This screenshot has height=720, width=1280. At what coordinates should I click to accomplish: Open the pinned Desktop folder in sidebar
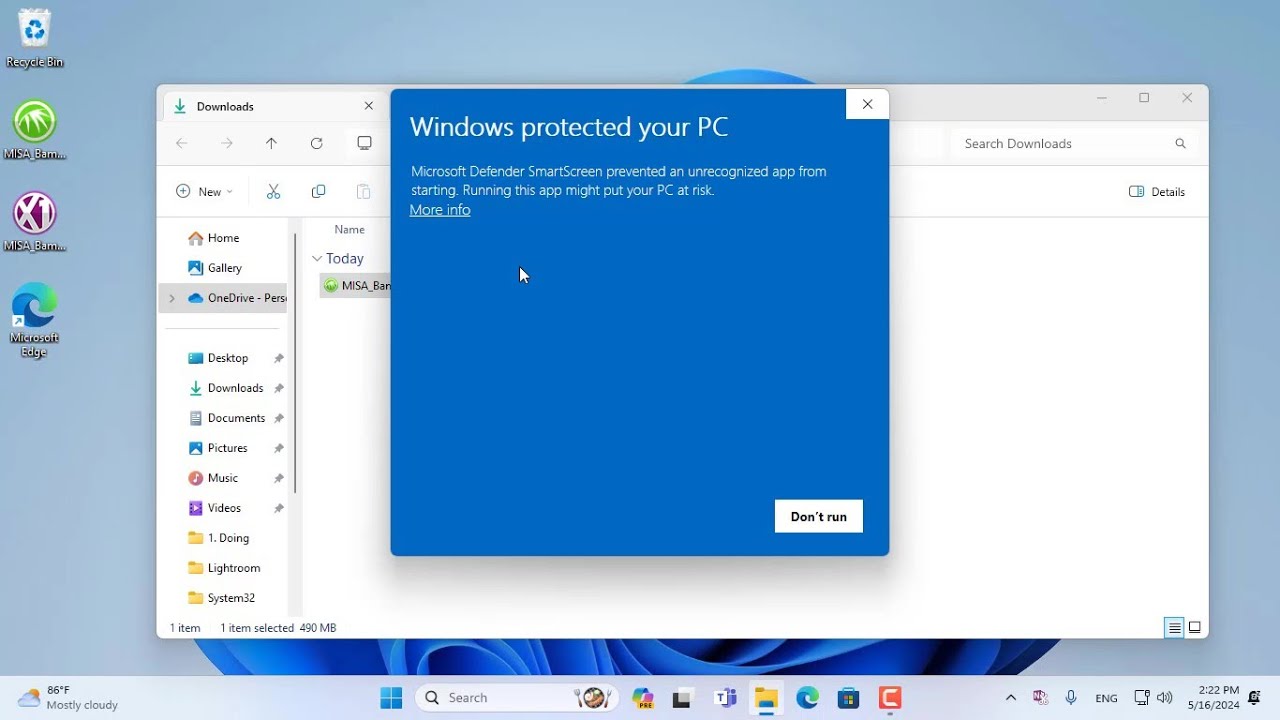click(x=228, y=358)
